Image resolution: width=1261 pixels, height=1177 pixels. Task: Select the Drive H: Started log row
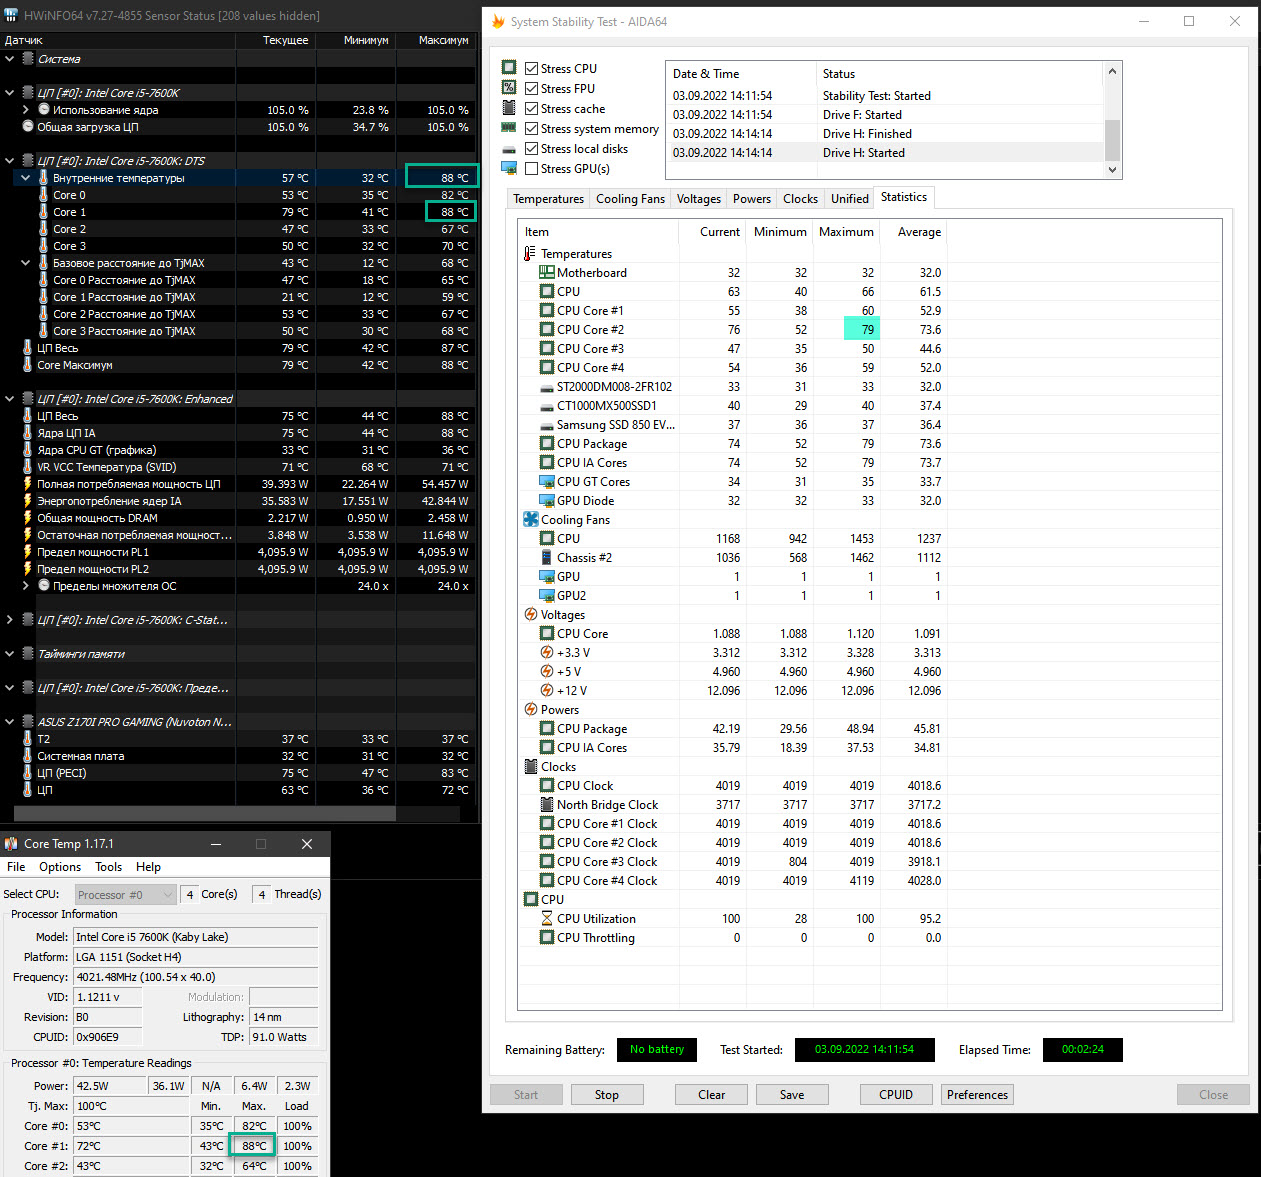tap(884, 153)
